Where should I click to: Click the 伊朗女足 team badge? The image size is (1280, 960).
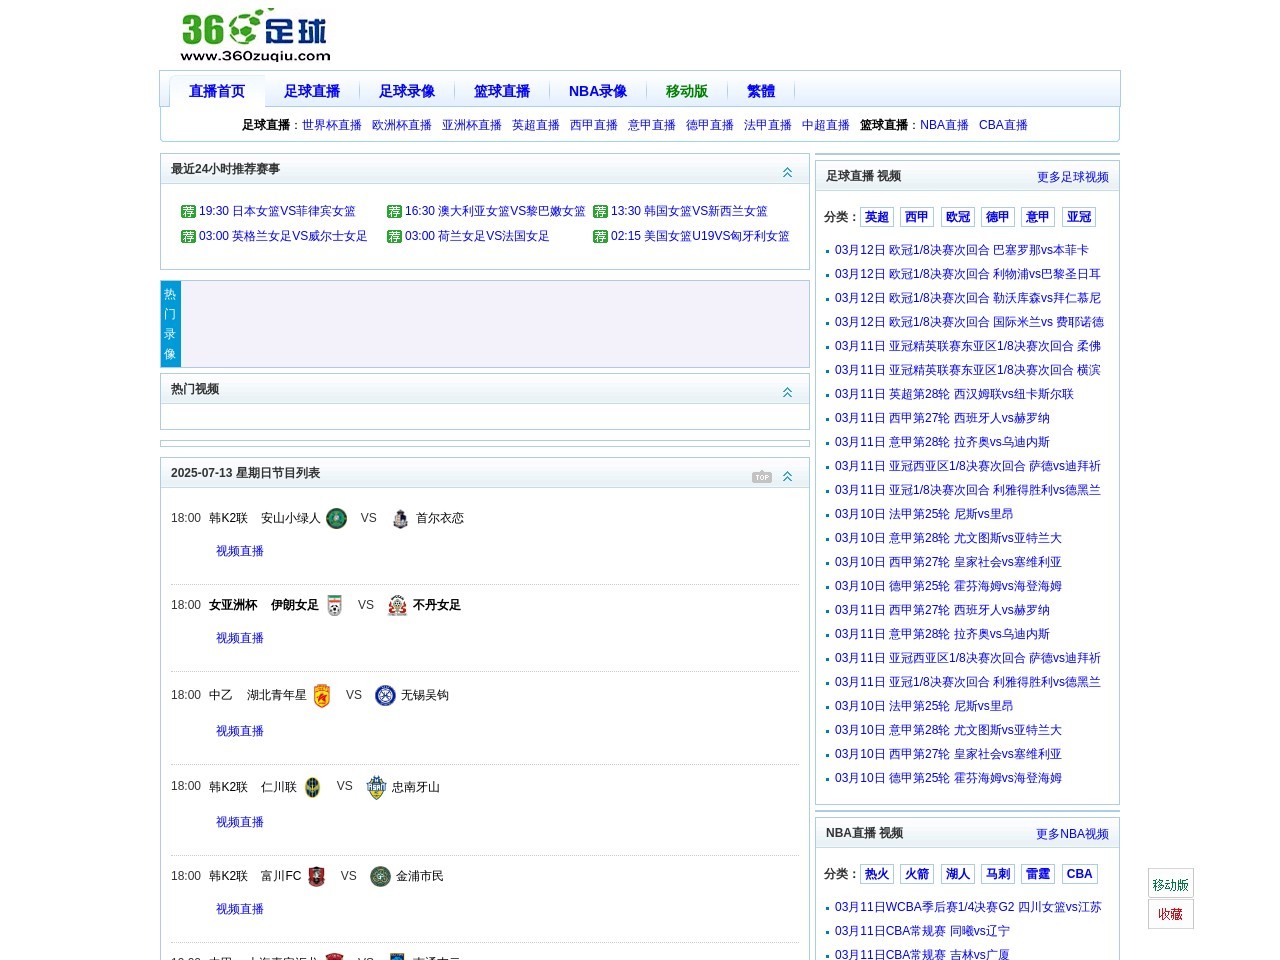[x=334, y=604]
